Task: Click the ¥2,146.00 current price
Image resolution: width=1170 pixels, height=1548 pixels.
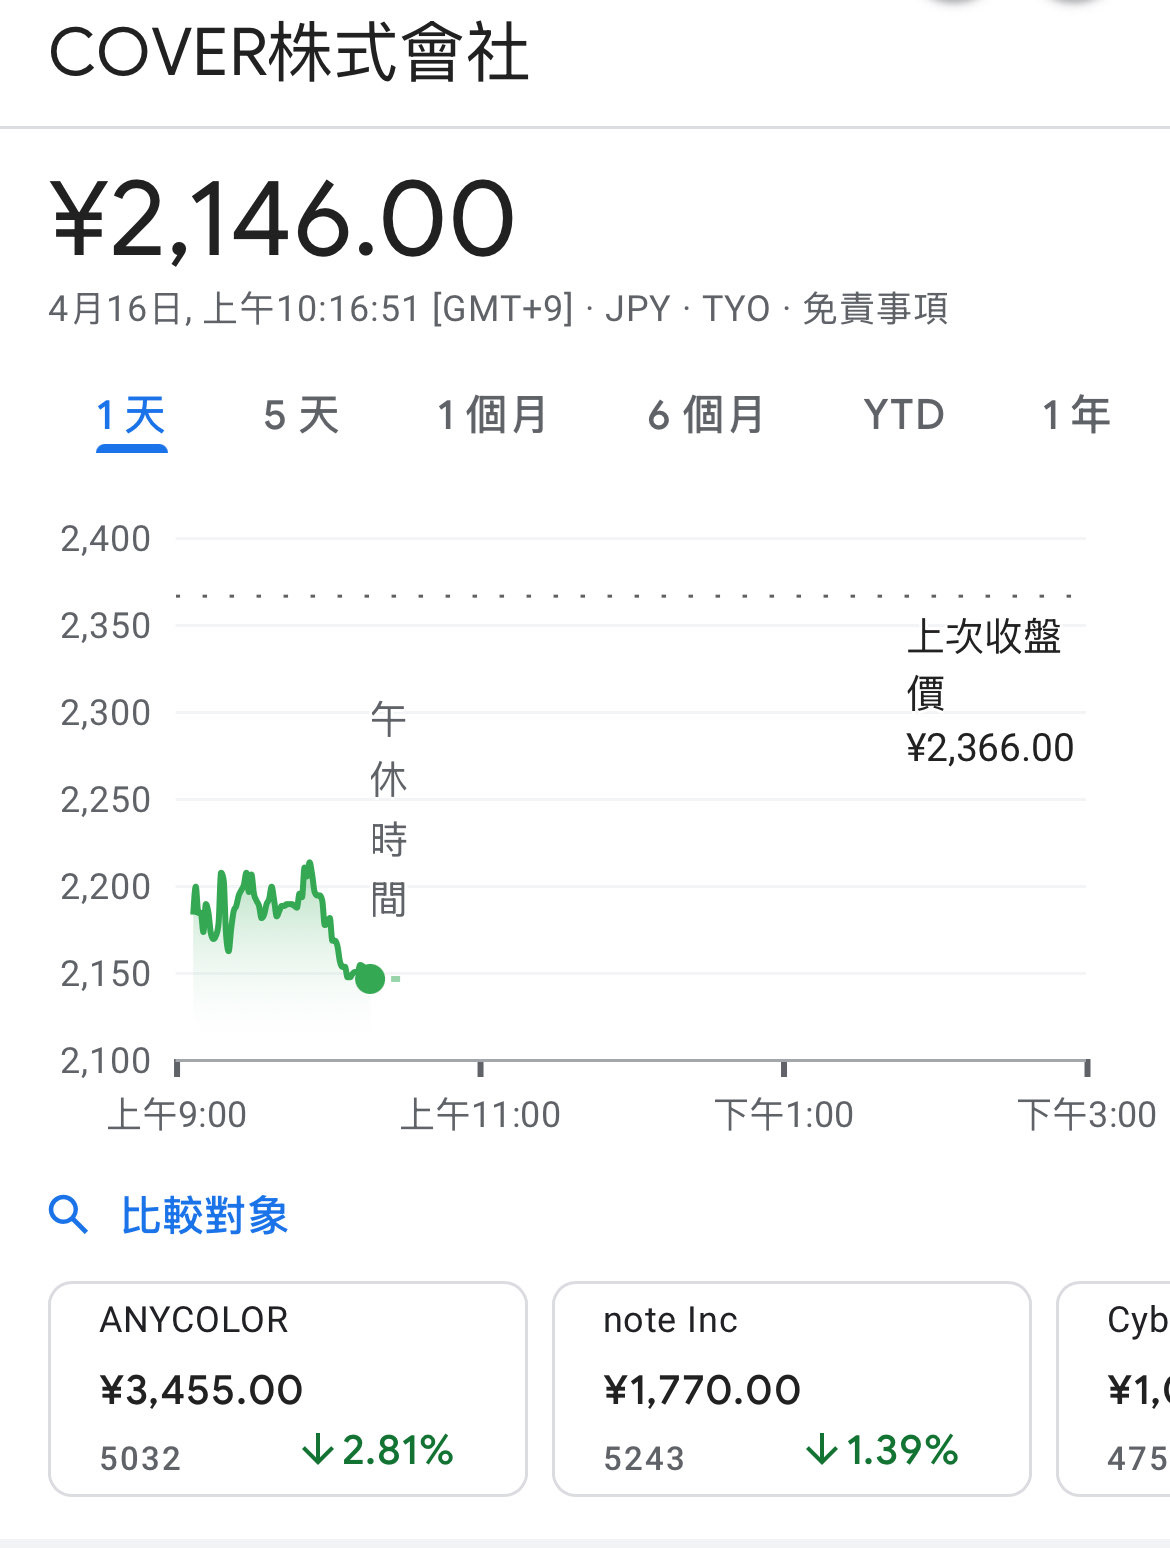Action: pos(283,218)
